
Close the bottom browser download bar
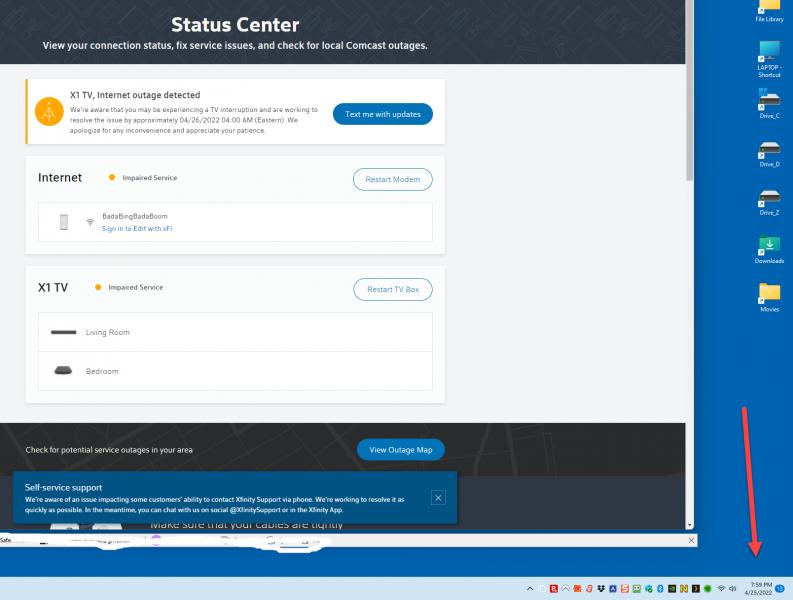point(691,540)
